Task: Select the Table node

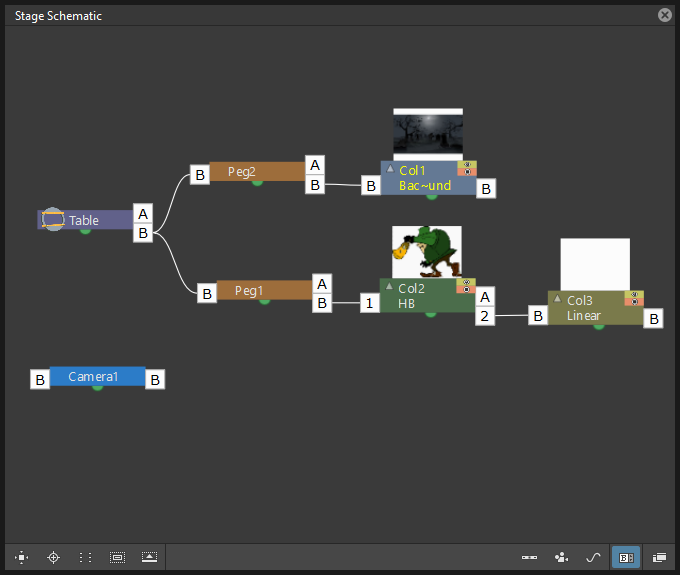Action: coord(85,220)
